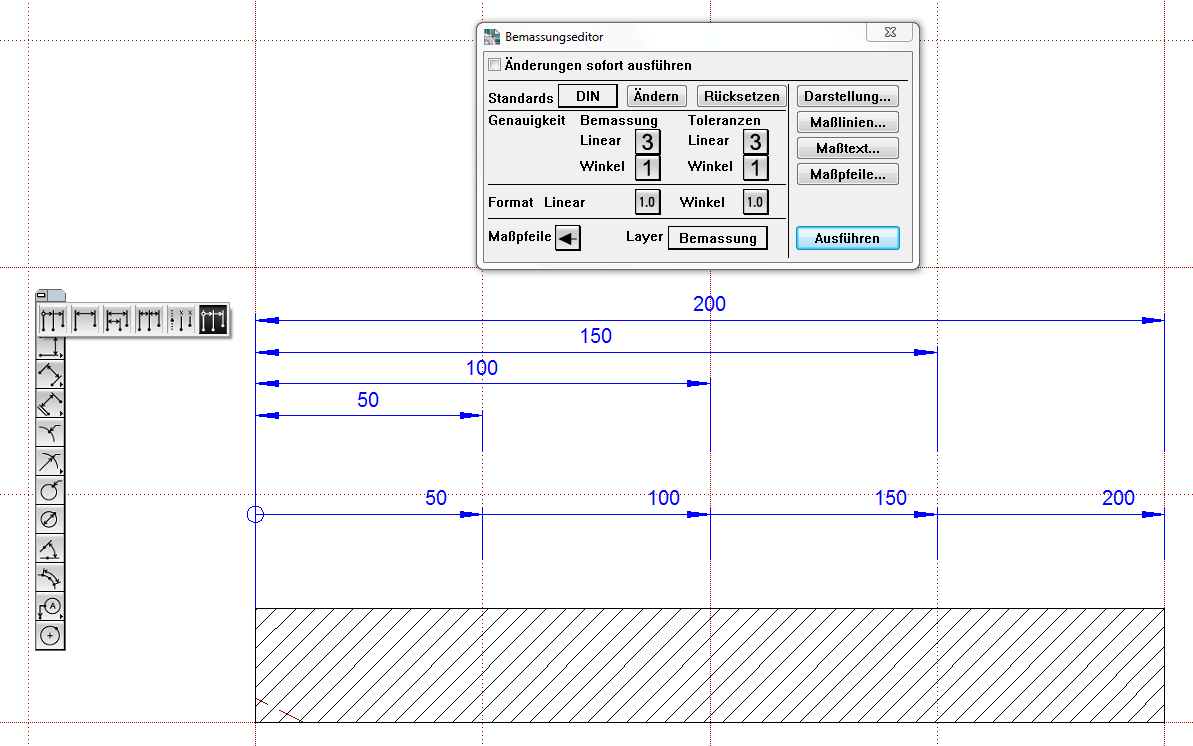Open the Darstellung... settings
Image resolution: width=1193 pixels, height=746 pixels.
[x=847, y=97]
